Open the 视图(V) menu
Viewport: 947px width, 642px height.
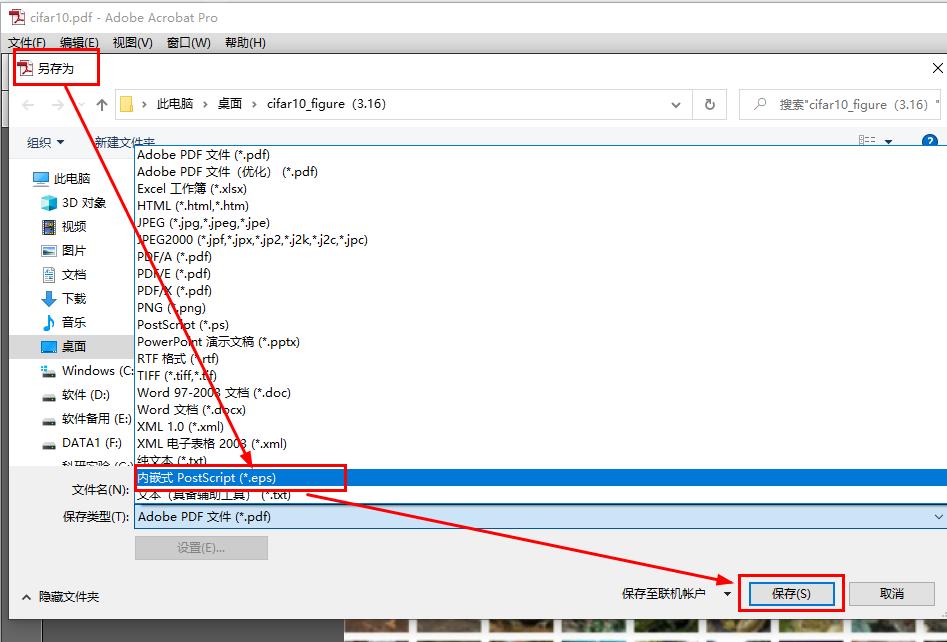pyautogui.click(x=130, y=43)
